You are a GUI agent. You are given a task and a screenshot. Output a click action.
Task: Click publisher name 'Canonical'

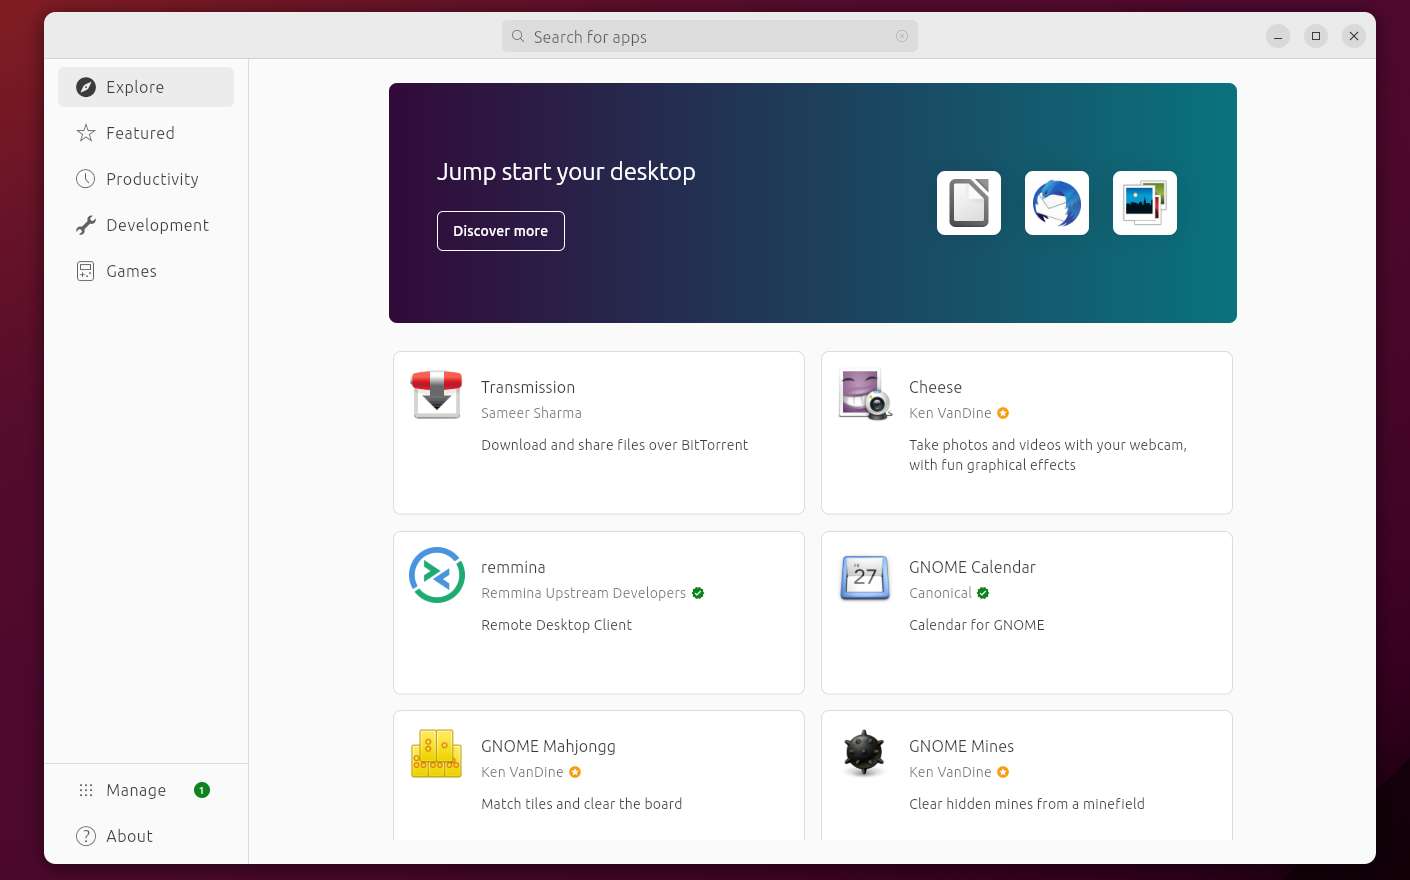[x=940, y=593]
